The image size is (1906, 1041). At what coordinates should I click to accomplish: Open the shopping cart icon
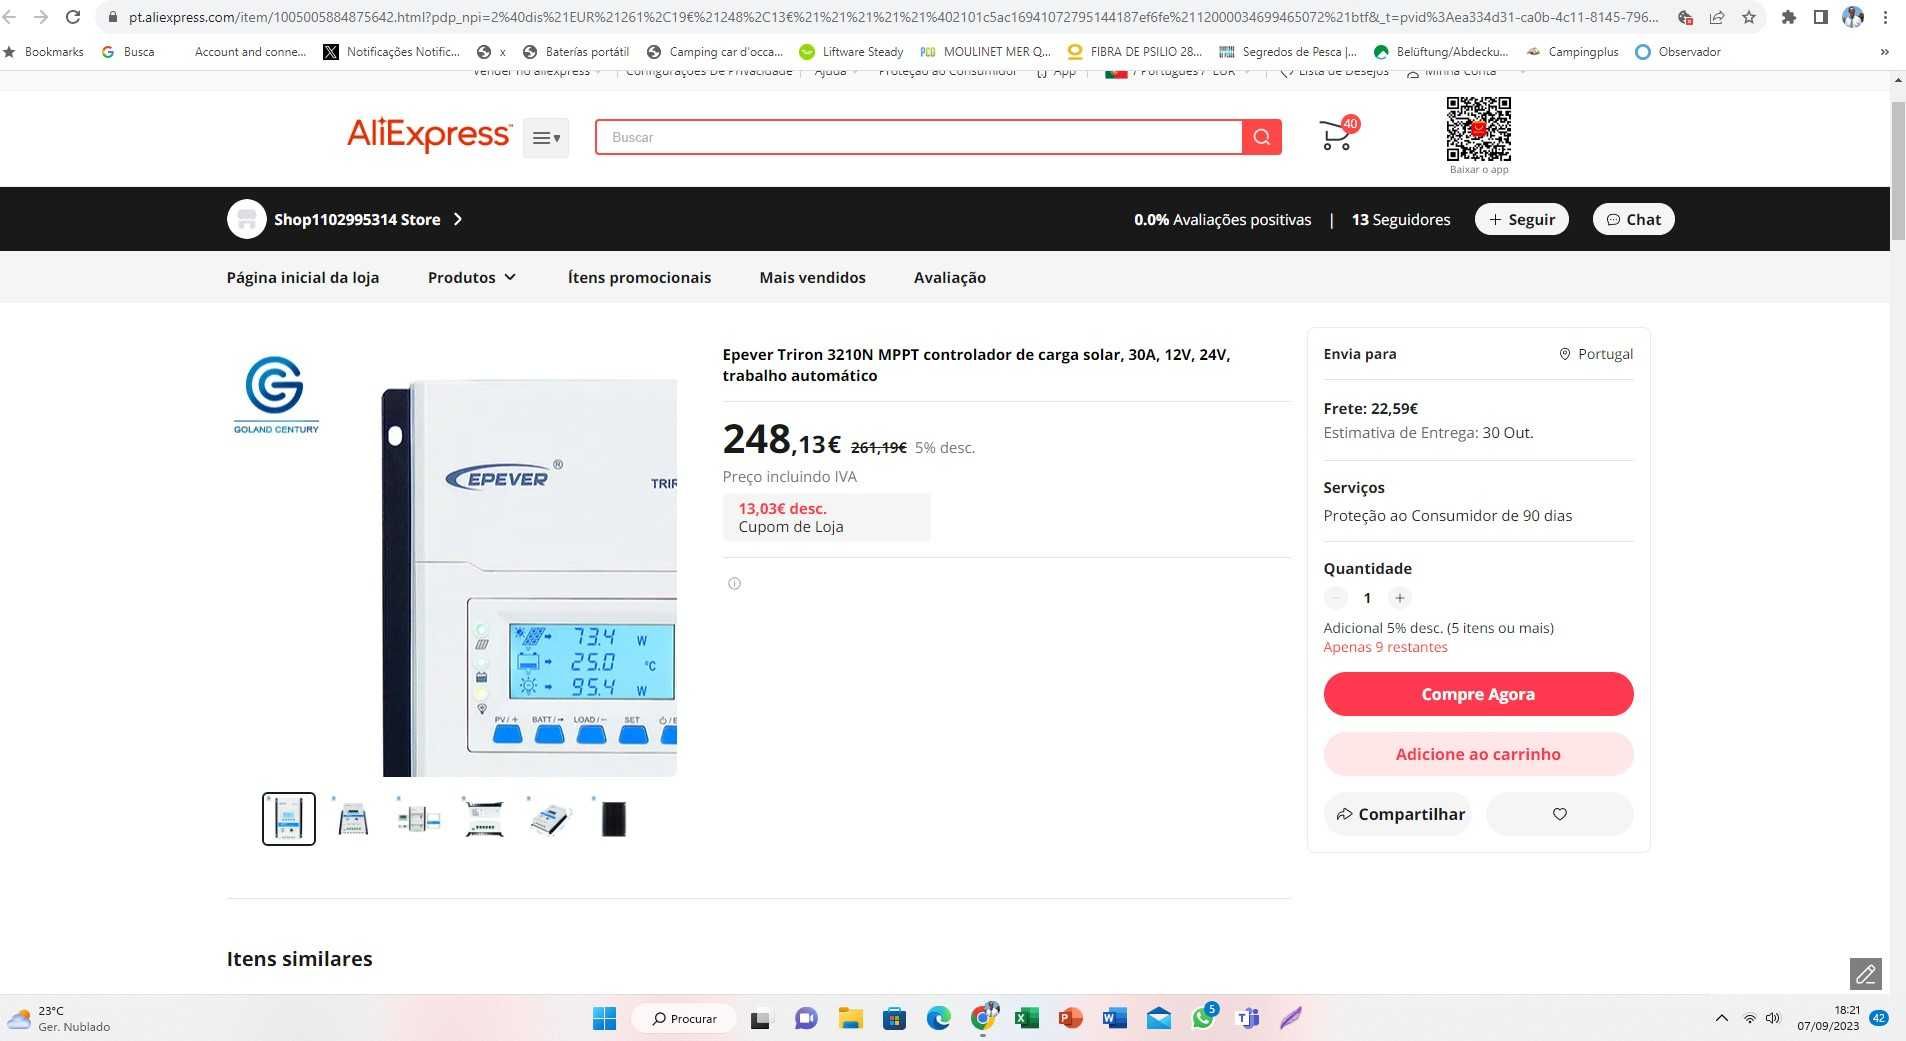(1336, 135)
